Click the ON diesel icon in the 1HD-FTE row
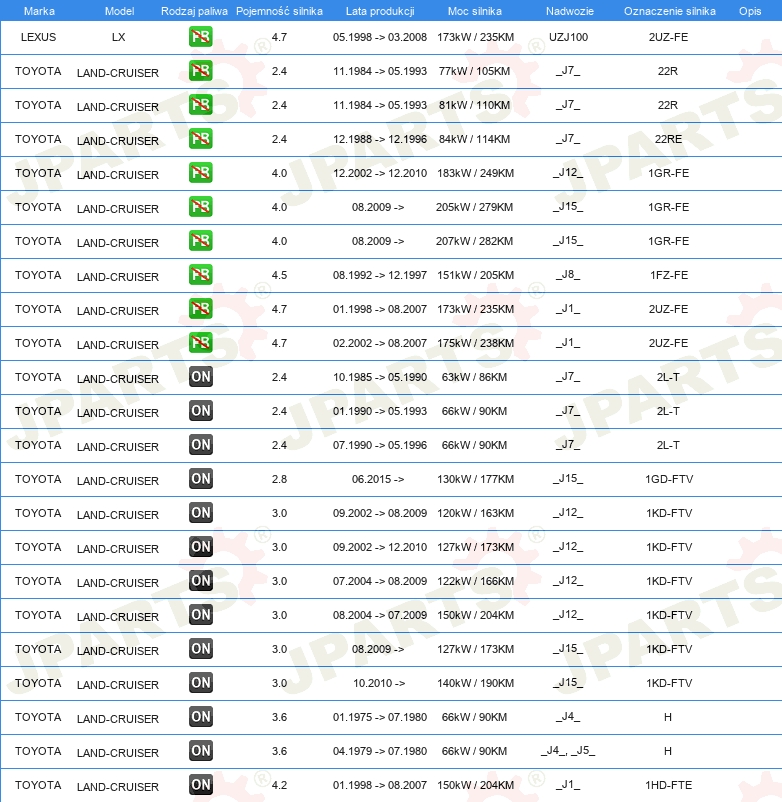This screenshot has width=782, height=802. tap(200, 785)
